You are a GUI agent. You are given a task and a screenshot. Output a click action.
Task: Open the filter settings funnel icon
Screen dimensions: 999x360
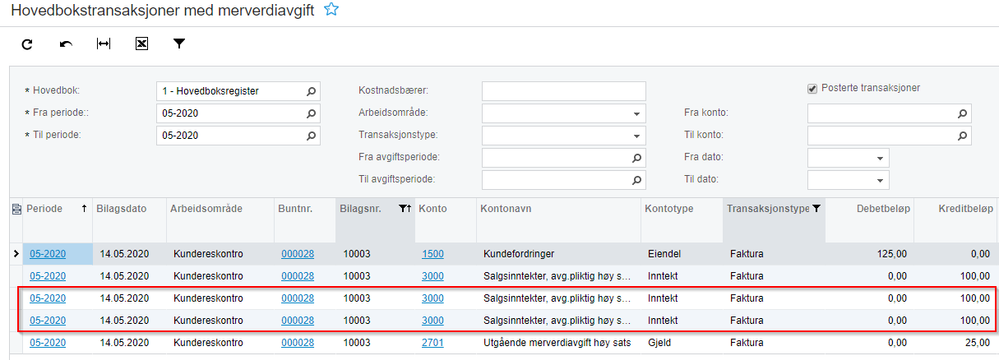coord(180,43)
